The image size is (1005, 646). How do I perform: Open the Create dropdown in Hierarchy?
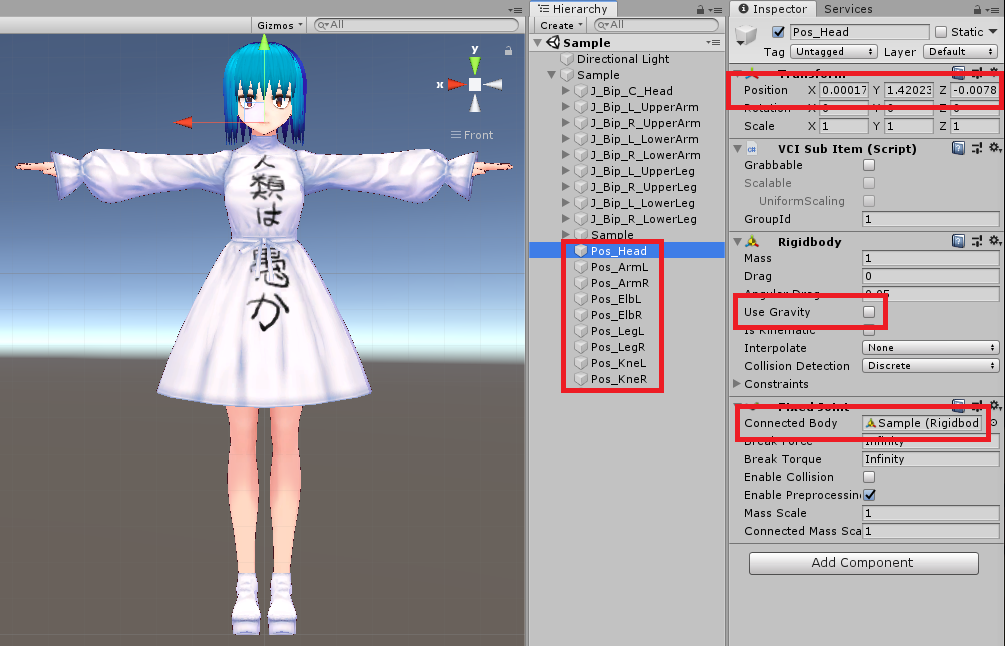561,25
